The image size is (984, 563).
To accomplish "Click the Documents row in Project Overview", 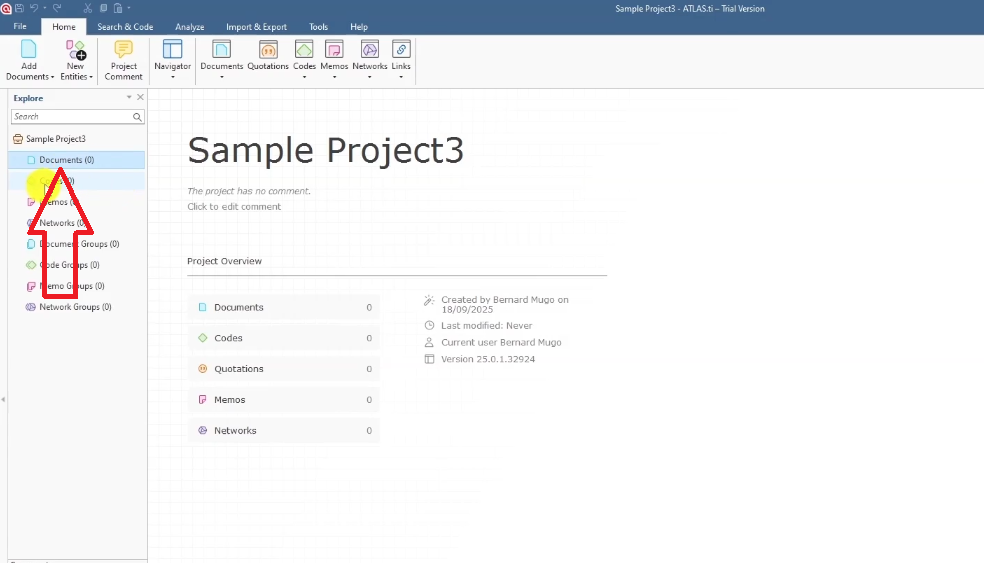I will (x=283, y=308).
